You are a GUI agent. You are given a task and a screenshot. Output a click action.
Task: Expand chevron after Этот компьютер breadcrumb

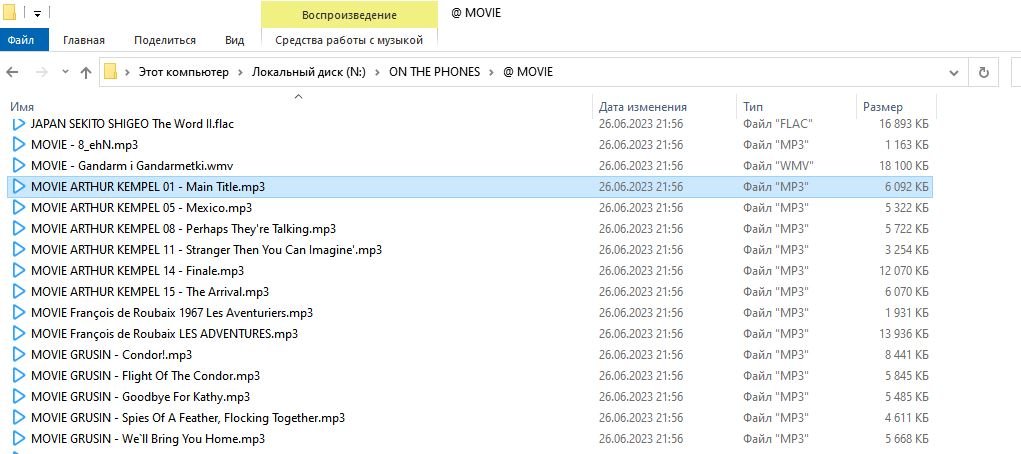[x=241, y=72]
